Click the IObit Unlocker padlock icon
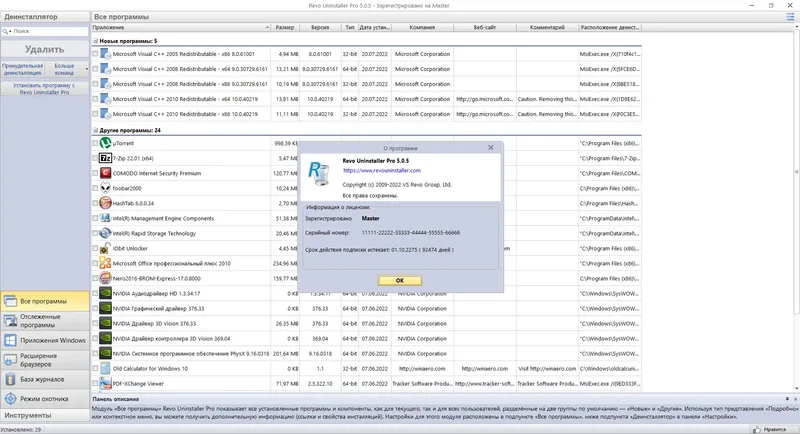Viewport: 800px width, 434px height. tap(105, 248)
